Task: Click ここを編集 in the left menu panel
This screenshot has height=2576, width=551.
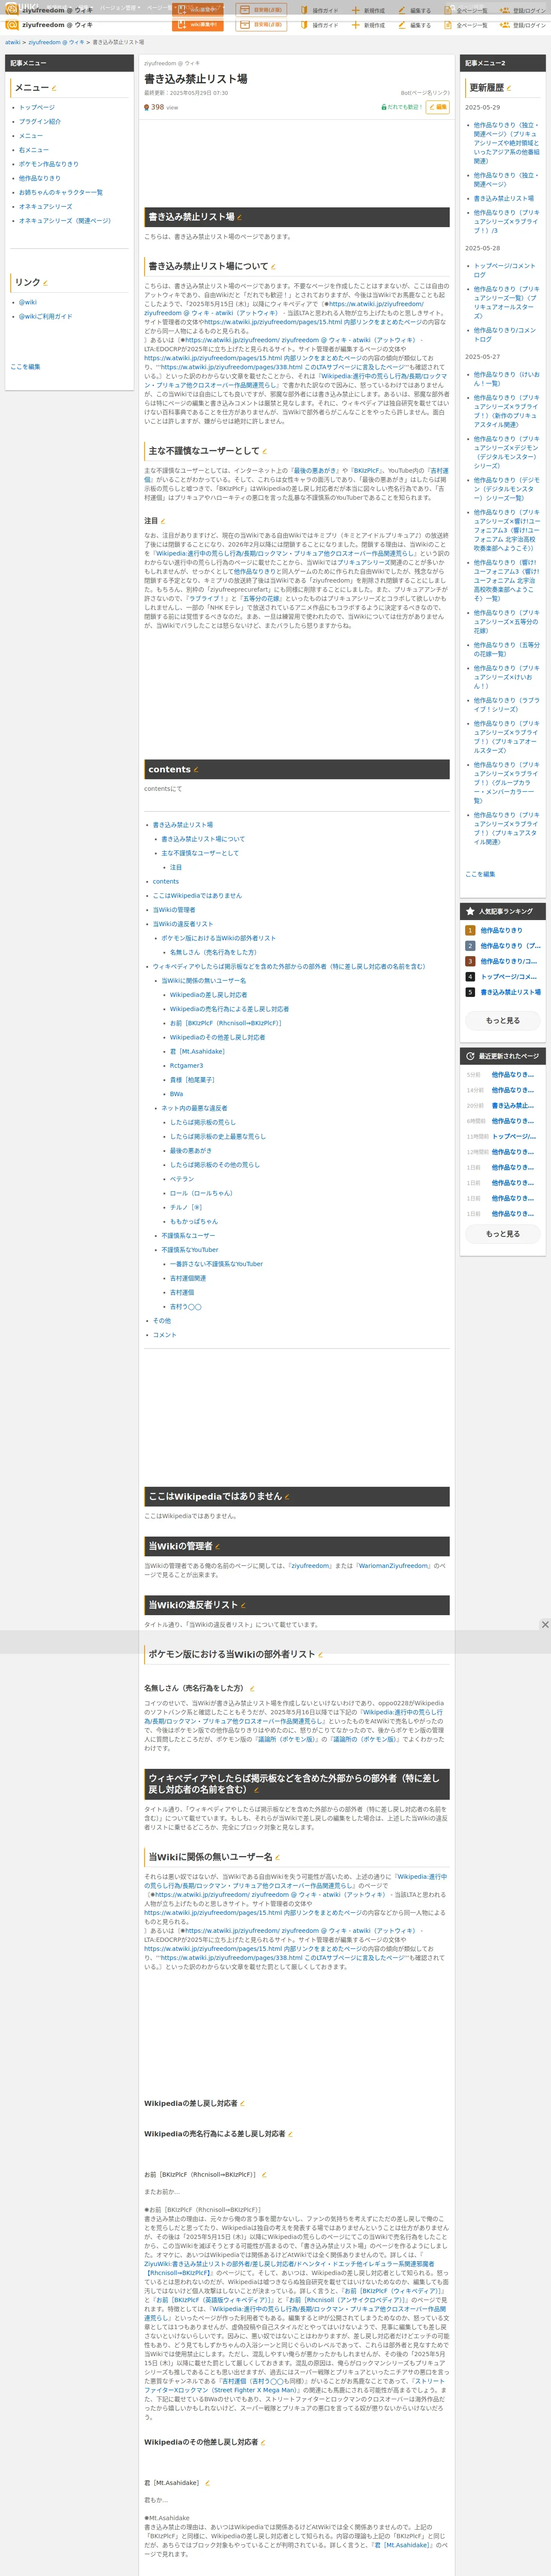Action: (x=25, y=367)
